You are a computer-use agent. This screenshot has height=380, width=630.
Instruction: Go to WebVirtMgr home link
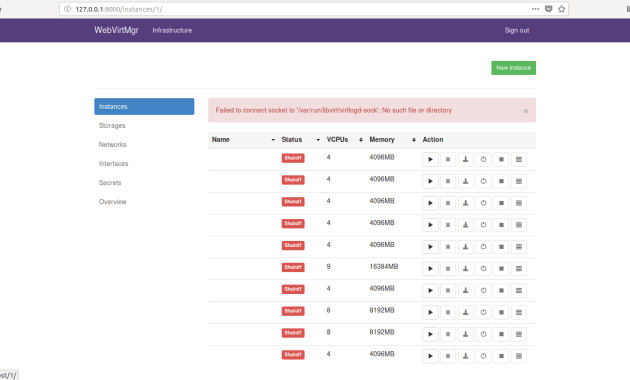[x=116, y=30]
